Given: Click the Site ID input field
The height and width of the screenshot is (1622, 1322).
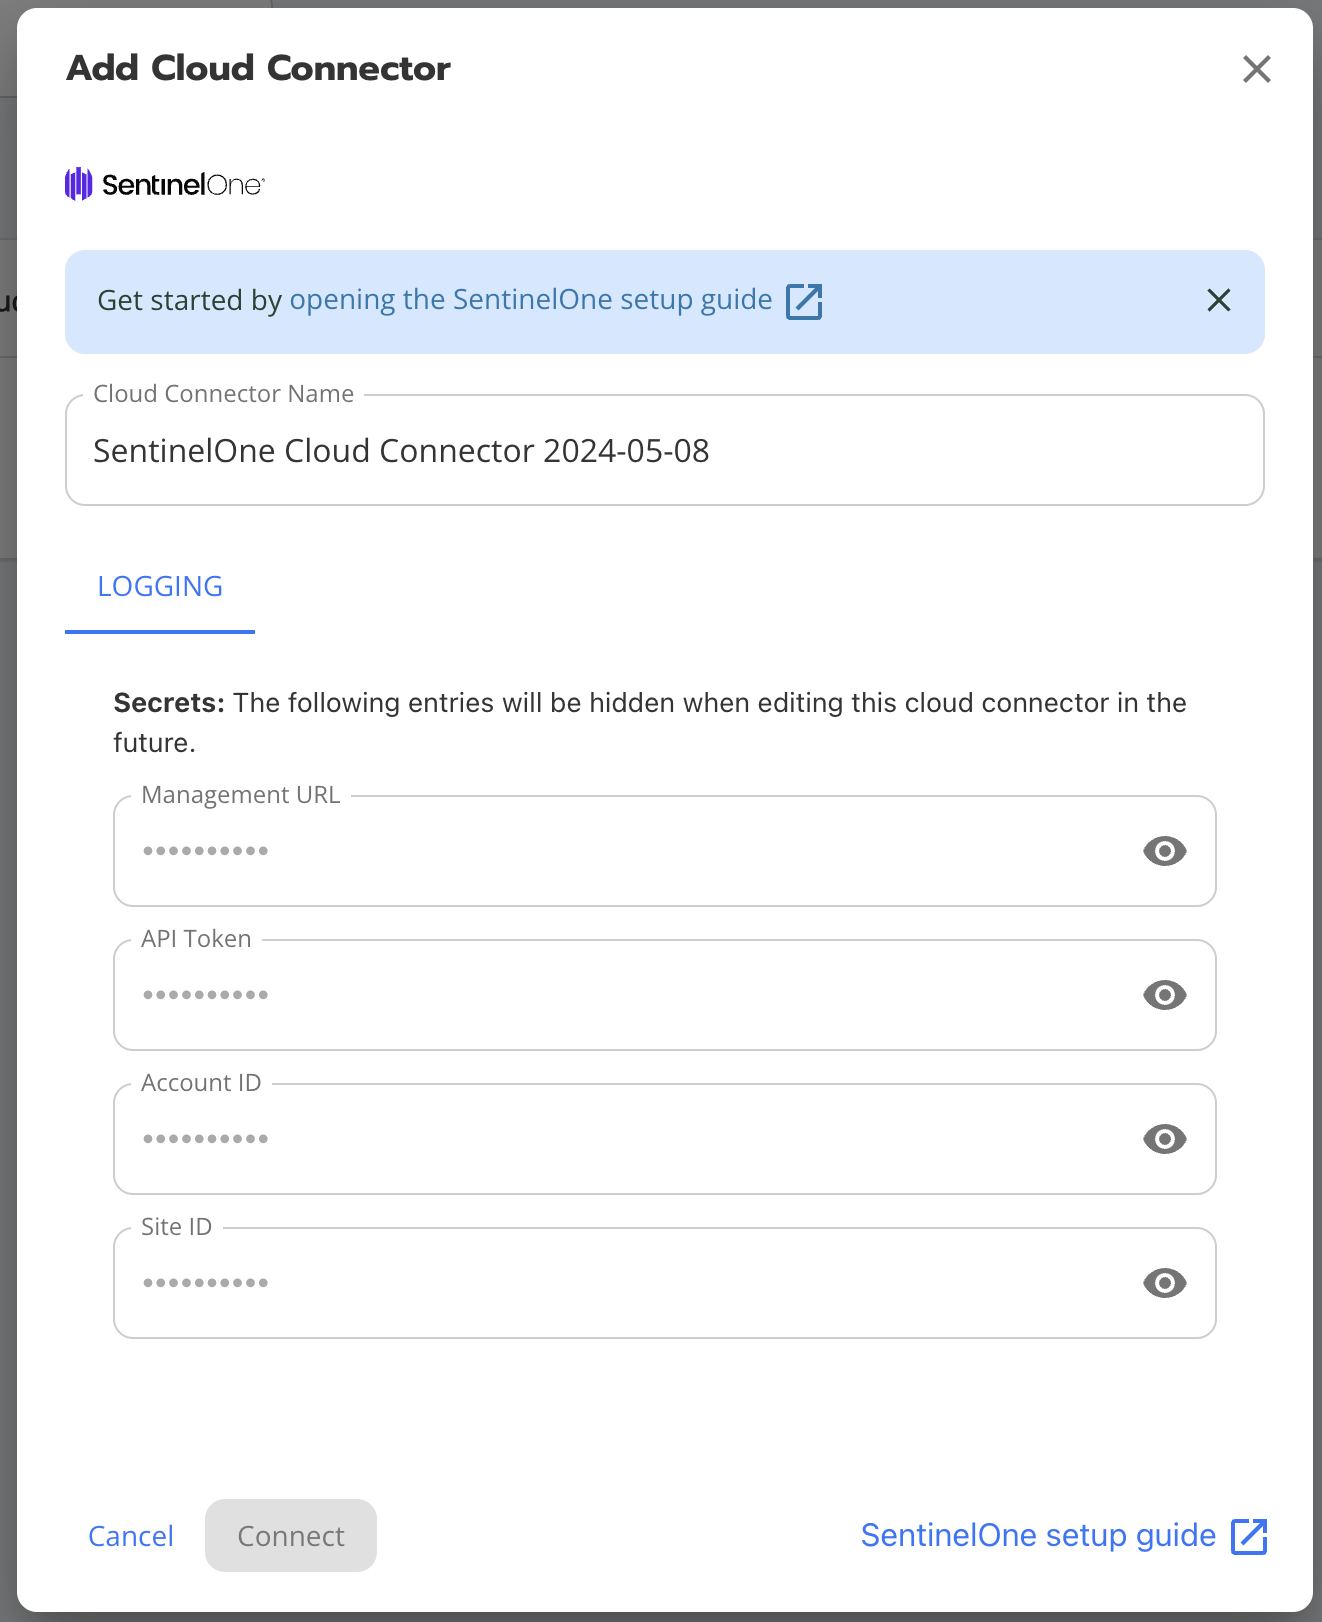Looking at the screenshot, I should click(665, 1283).
